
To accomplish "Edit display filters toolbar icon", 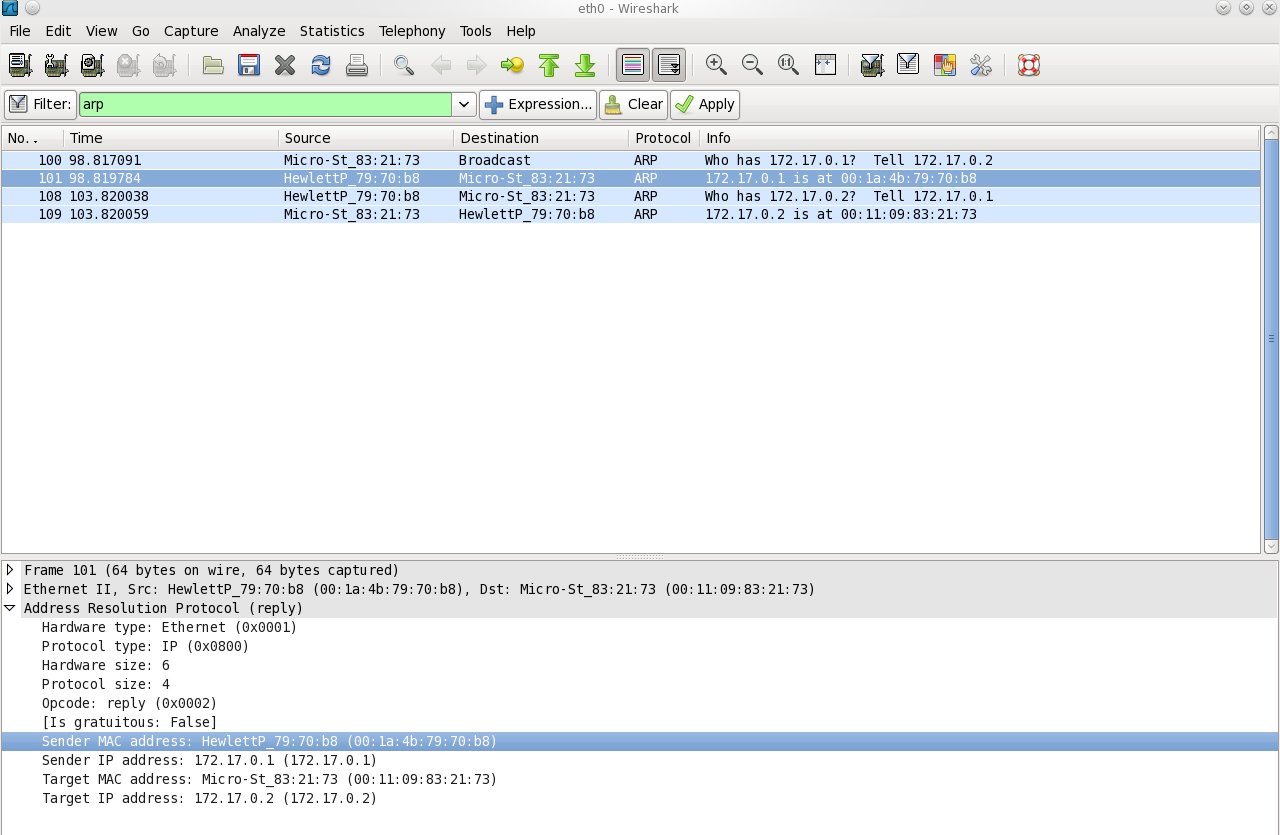I will 908,66.
